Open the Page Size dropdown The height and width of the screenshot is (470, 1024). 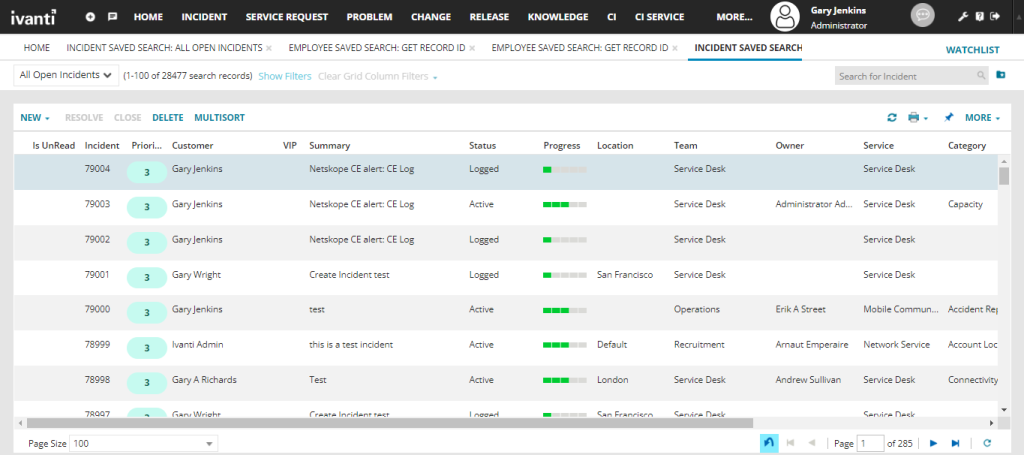[143, 444]
